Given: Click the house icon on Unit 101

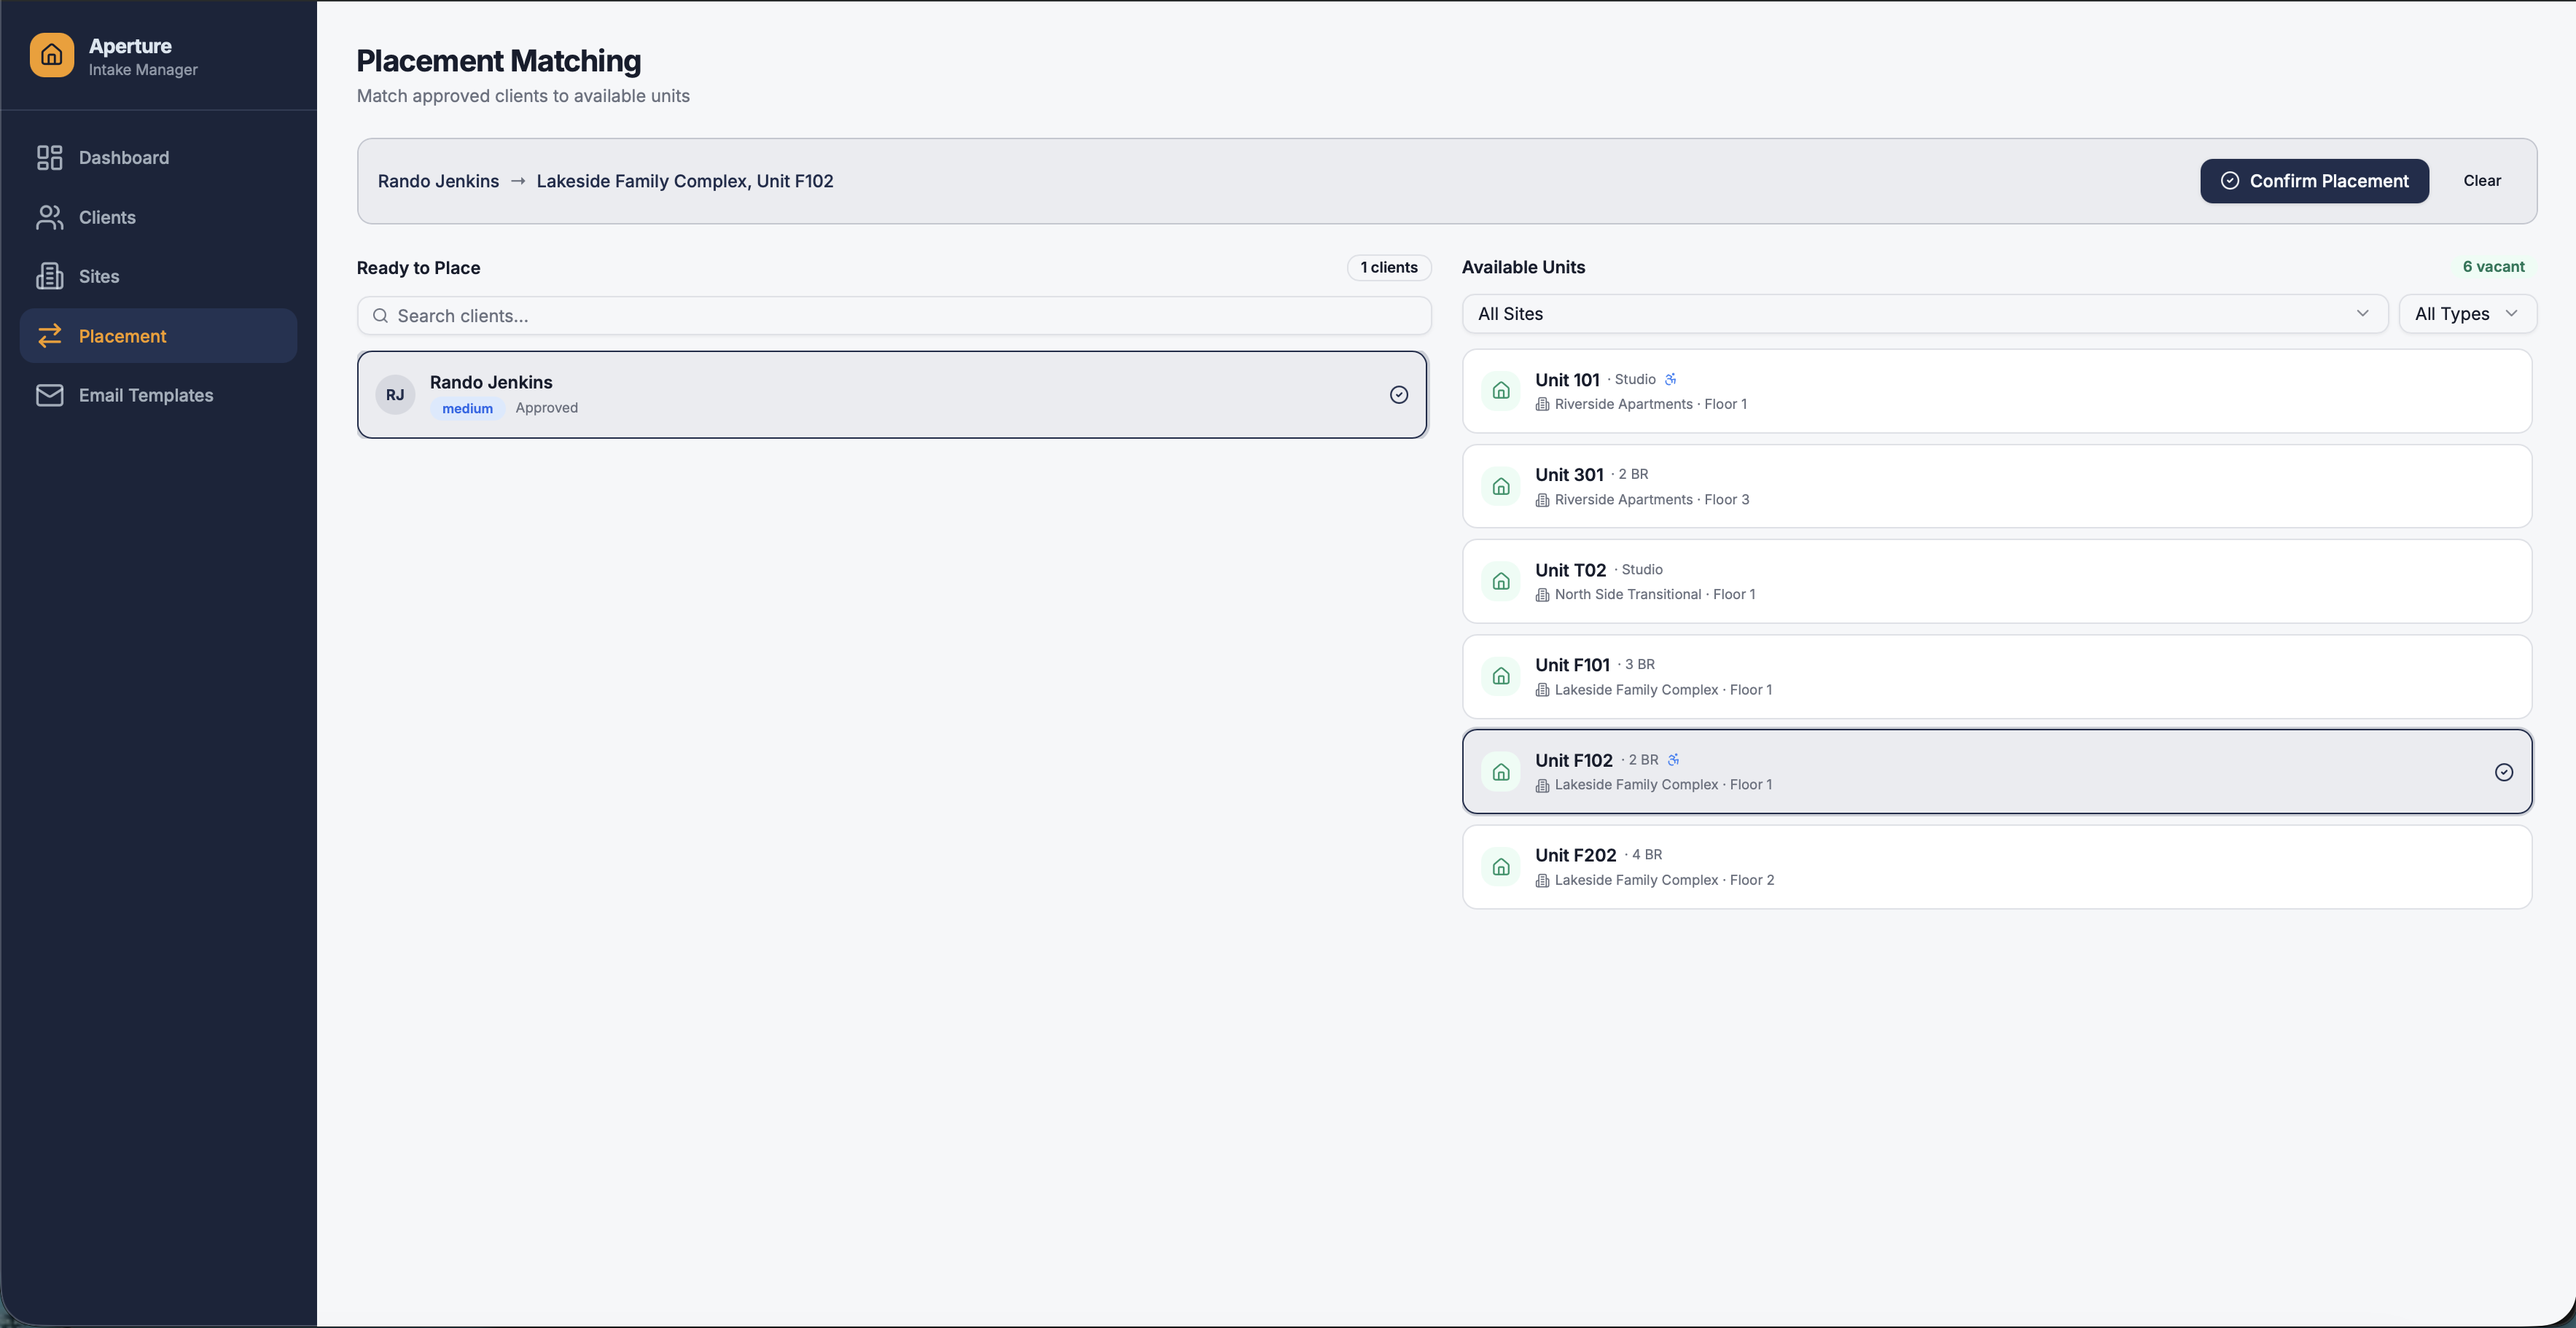Looking at the screenshot, I should tap(1501, 391).
